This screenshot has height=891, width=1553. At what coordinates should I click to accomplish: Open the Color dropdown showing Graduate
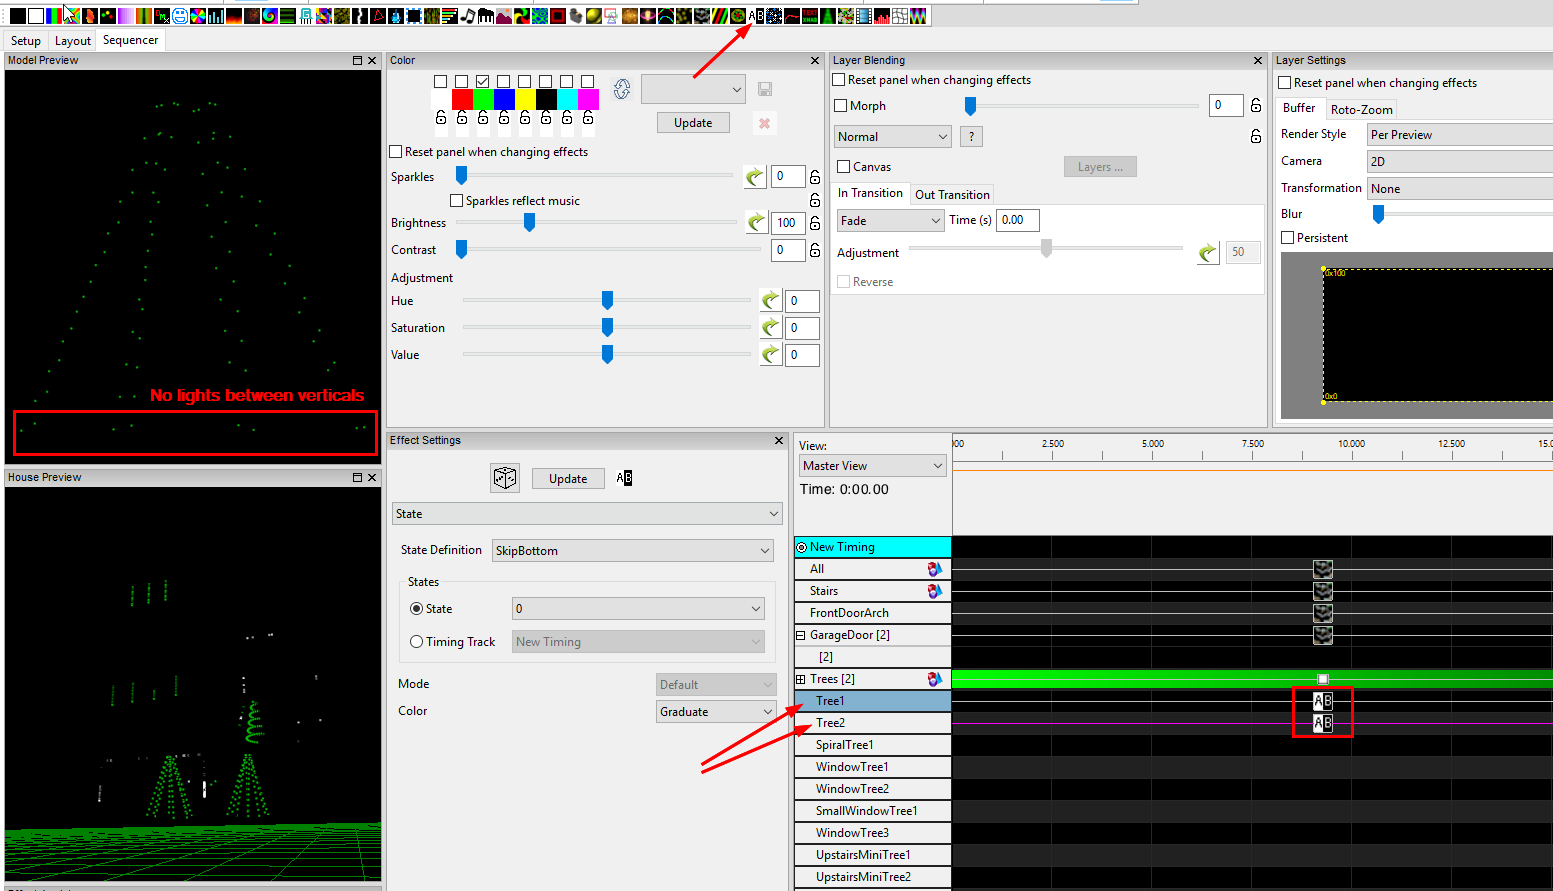click(x=715, y=710)
